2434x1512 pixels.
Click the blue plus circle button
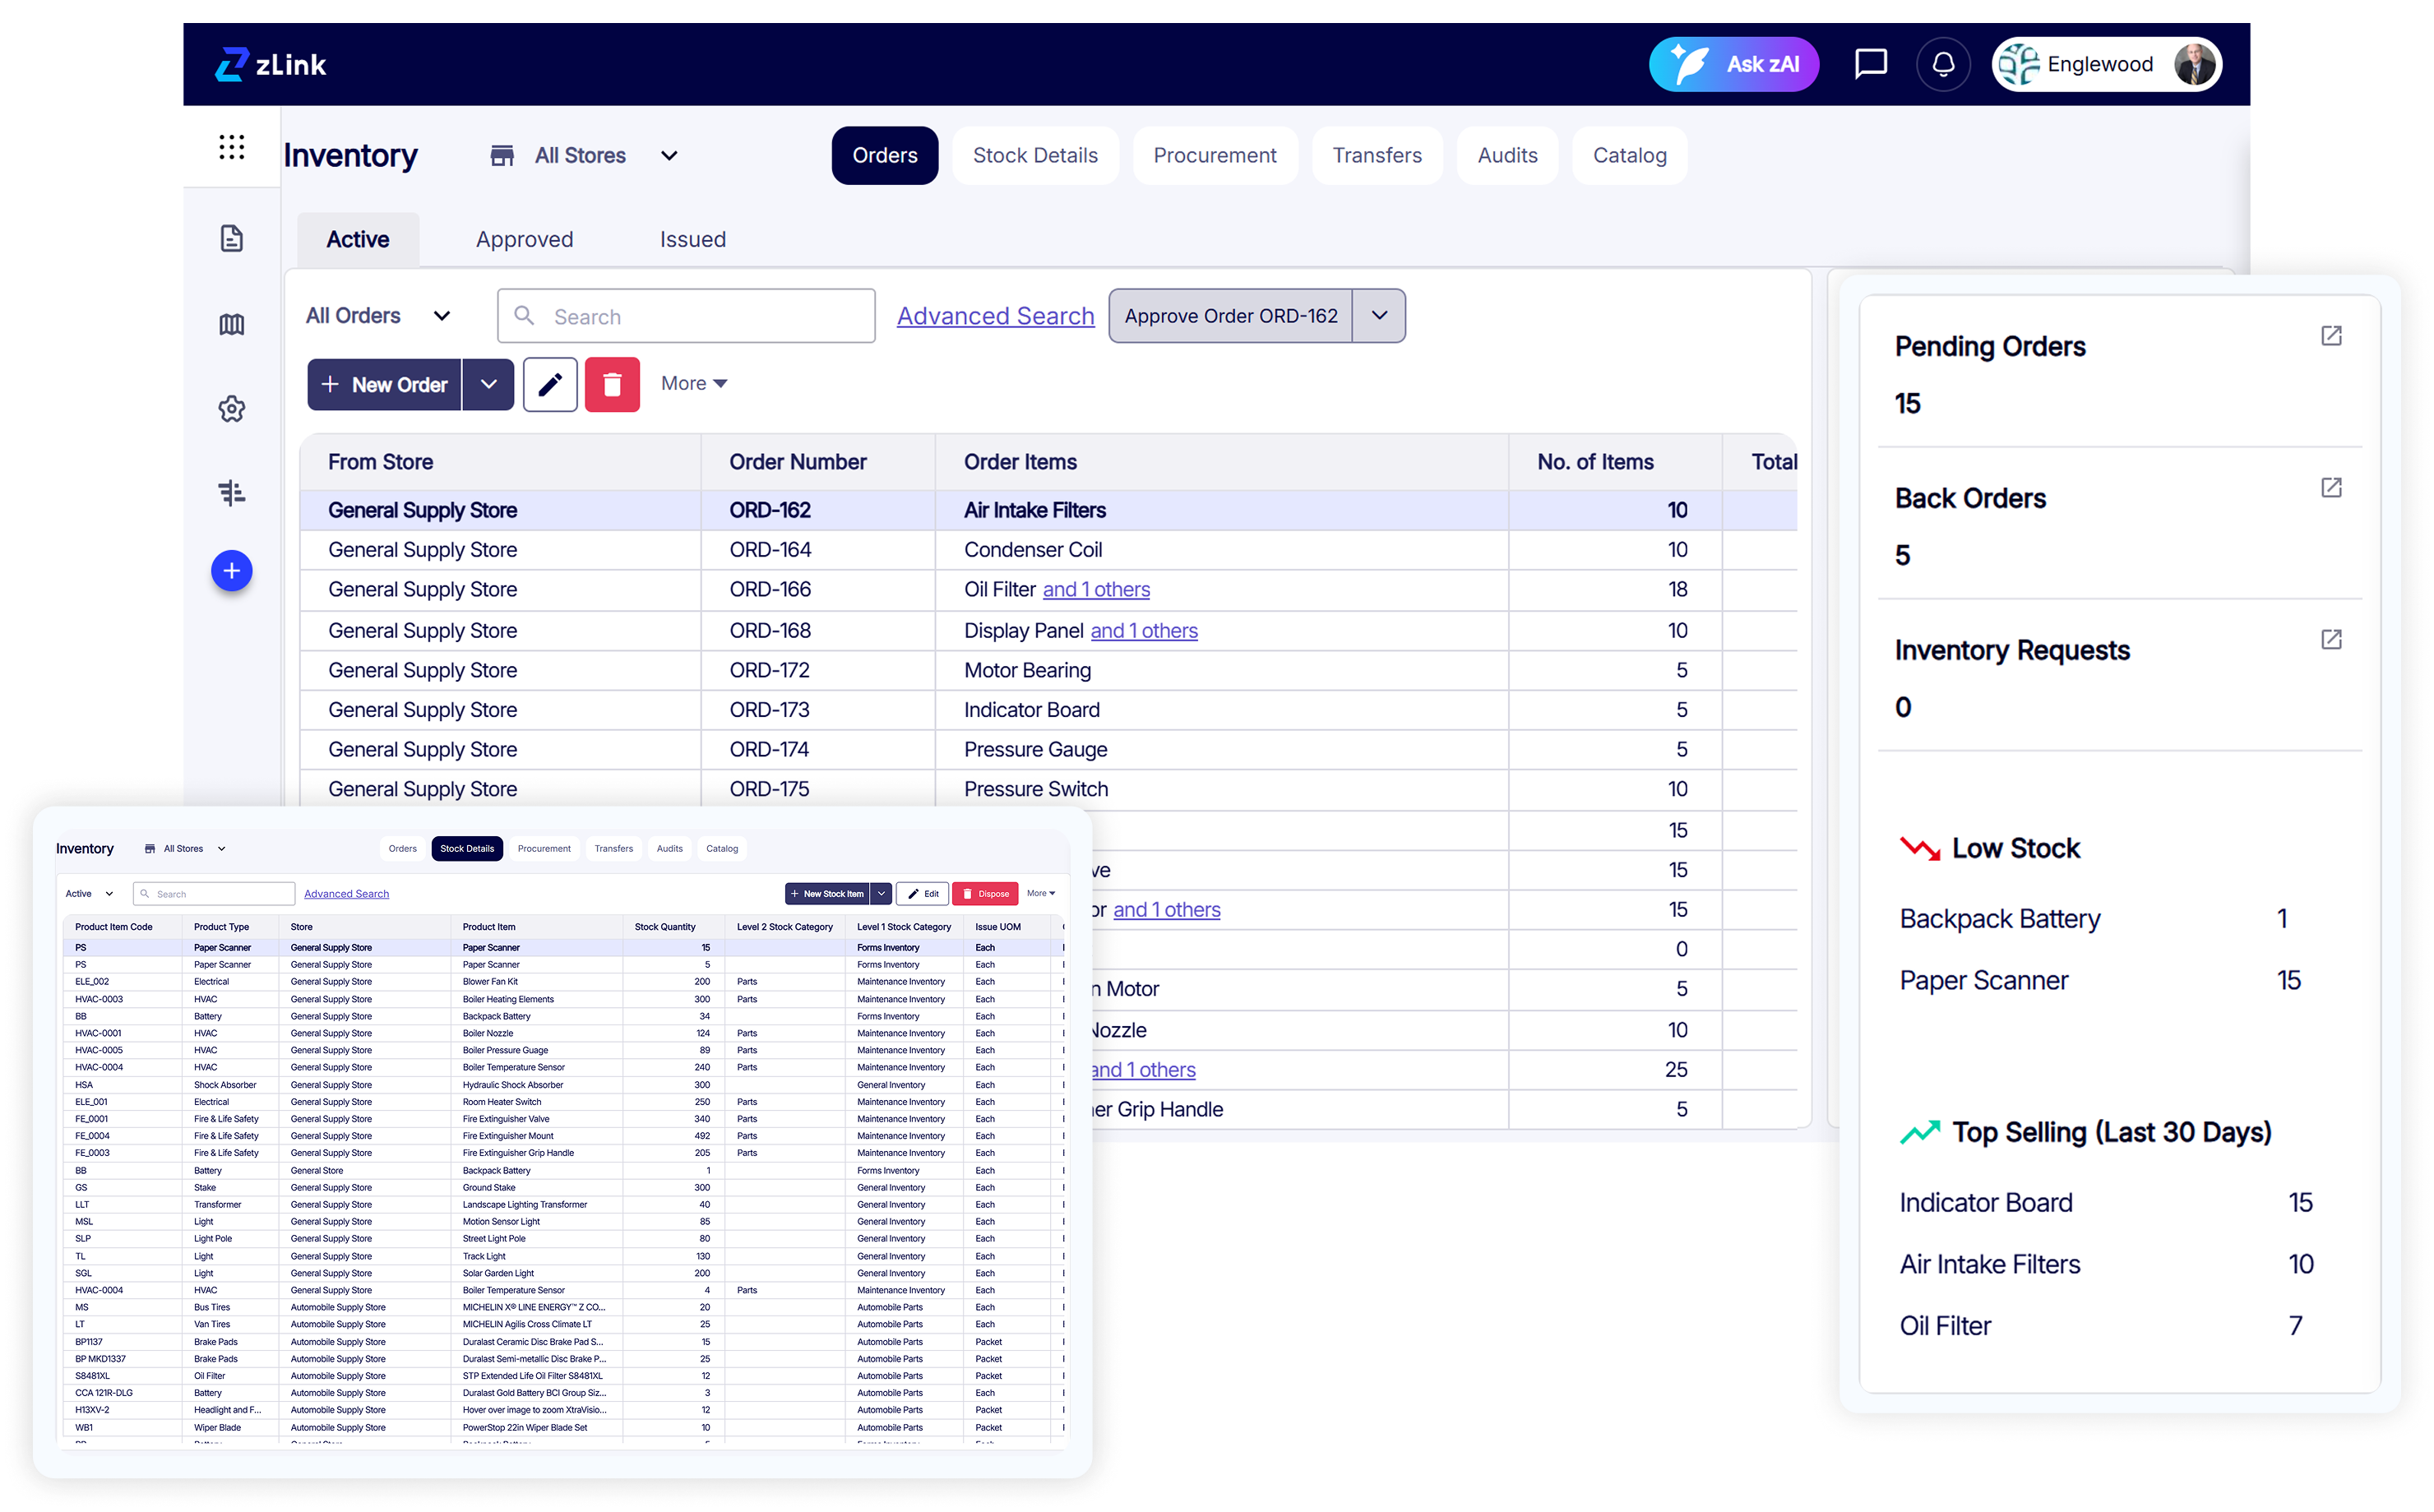coord(231,571)
